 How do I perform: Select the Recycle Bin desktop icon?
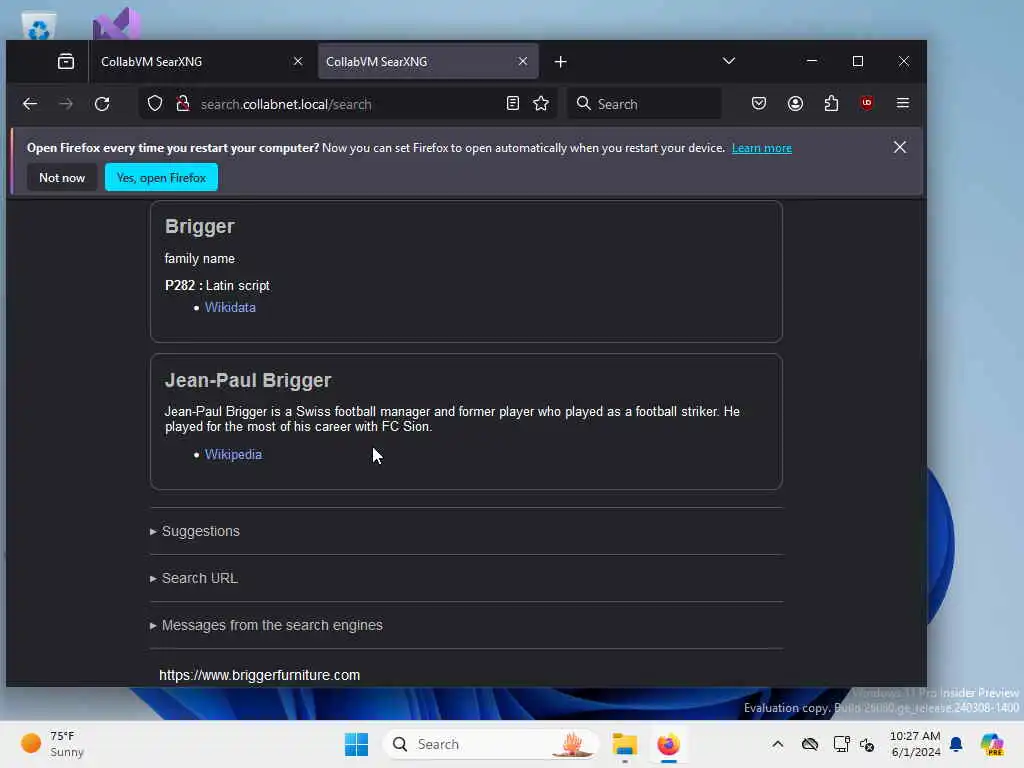pos(39,26)
